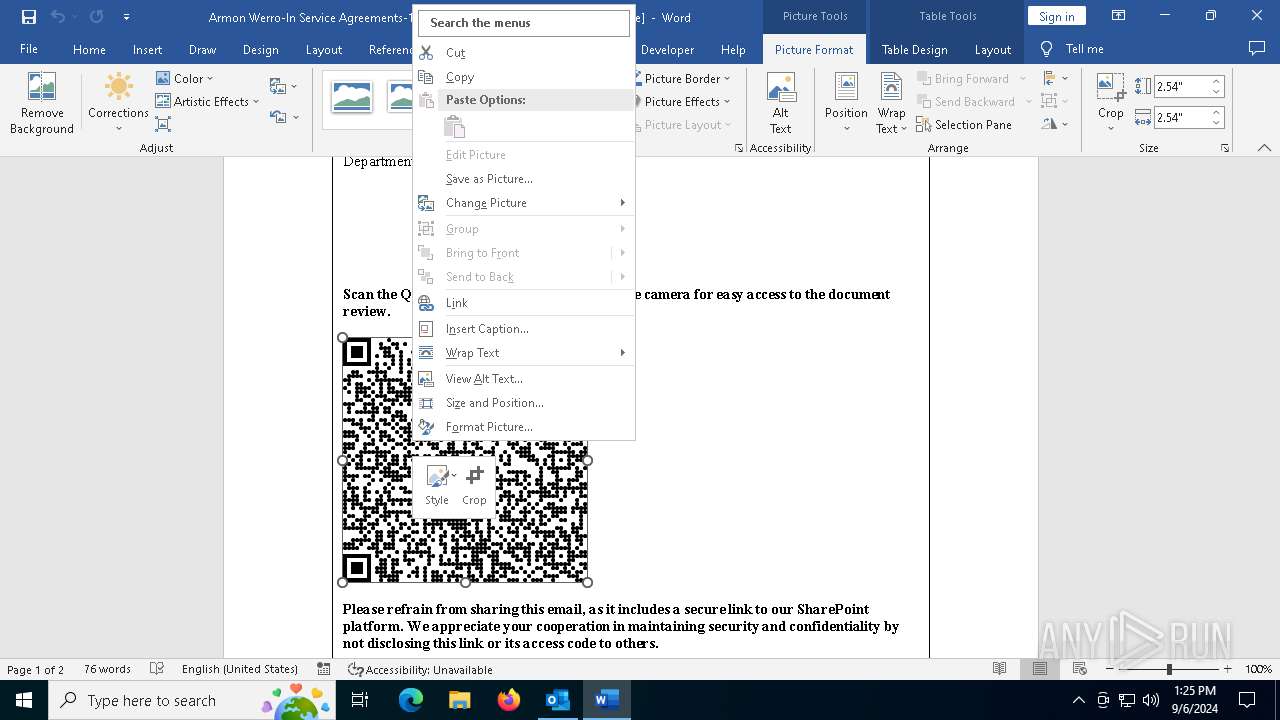1280x720 pixels.
Task: Choose Cut from context menu
Action: pyautogui.click(x=524, y=53)
